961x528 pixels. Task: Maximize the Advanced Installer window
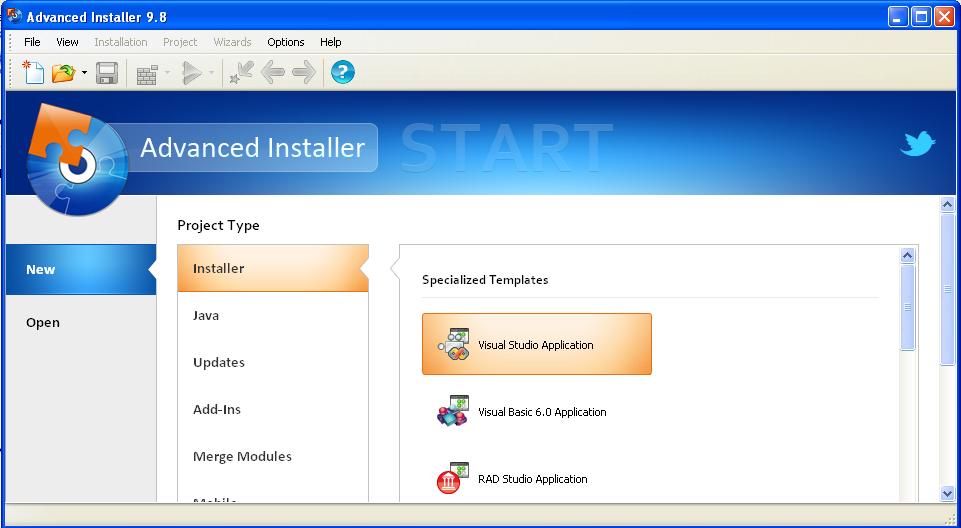click(921, 17)
